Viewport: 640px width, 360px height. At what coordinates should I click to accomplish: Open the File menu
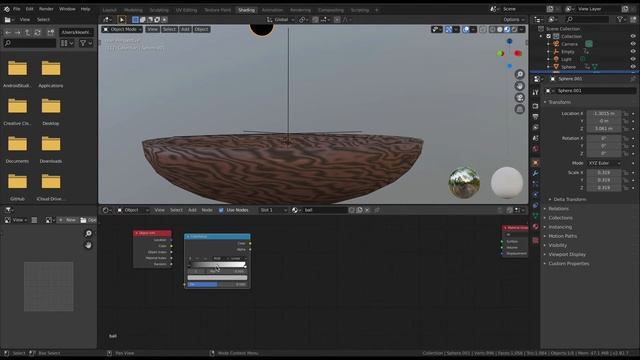click(x=16, y=9)
